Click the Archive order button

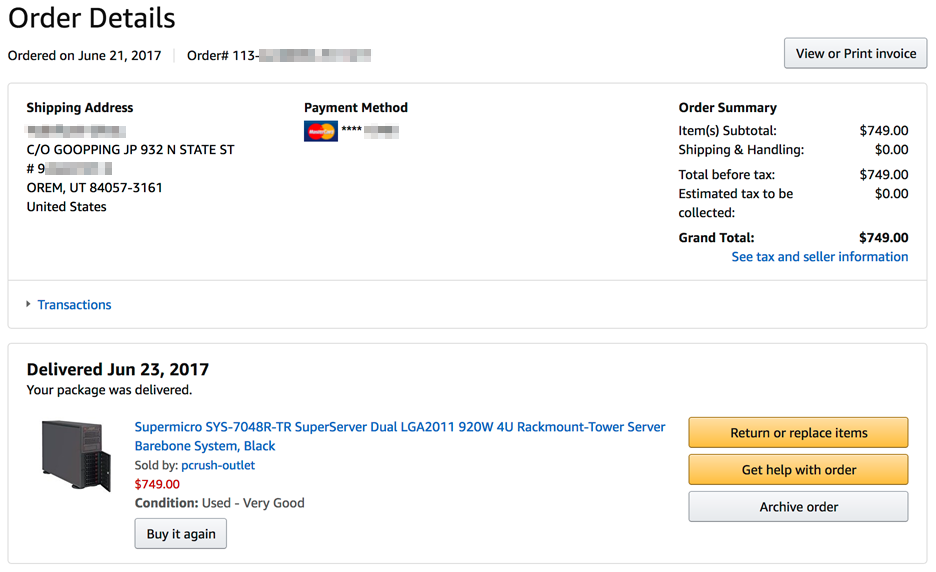pyautogui.click(x=798, y=507)
